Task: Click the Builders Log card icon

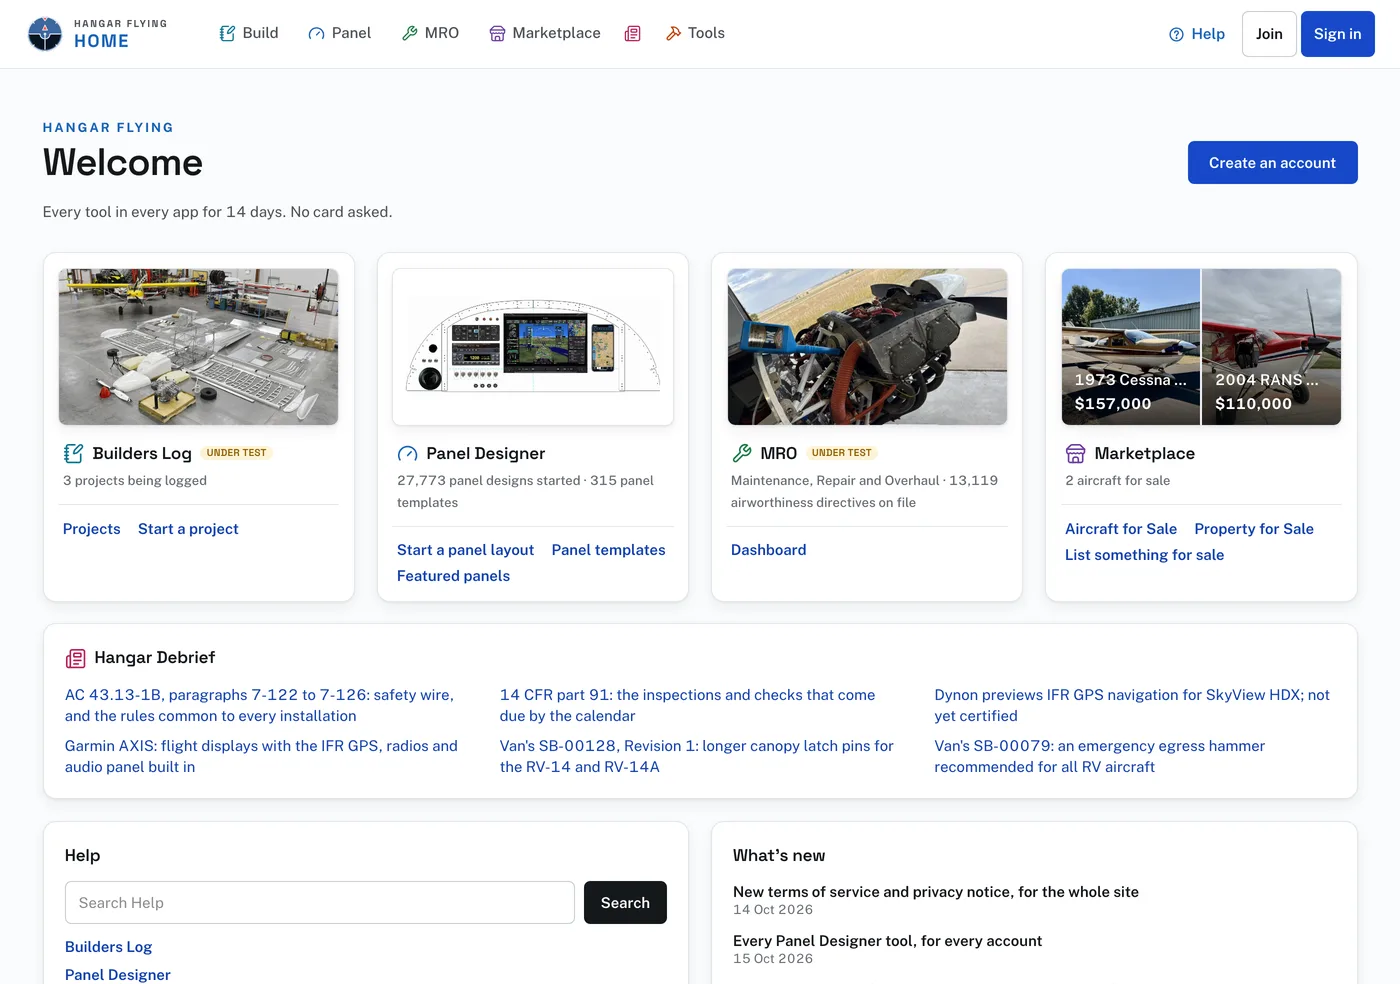Action: tap(73, 453)
